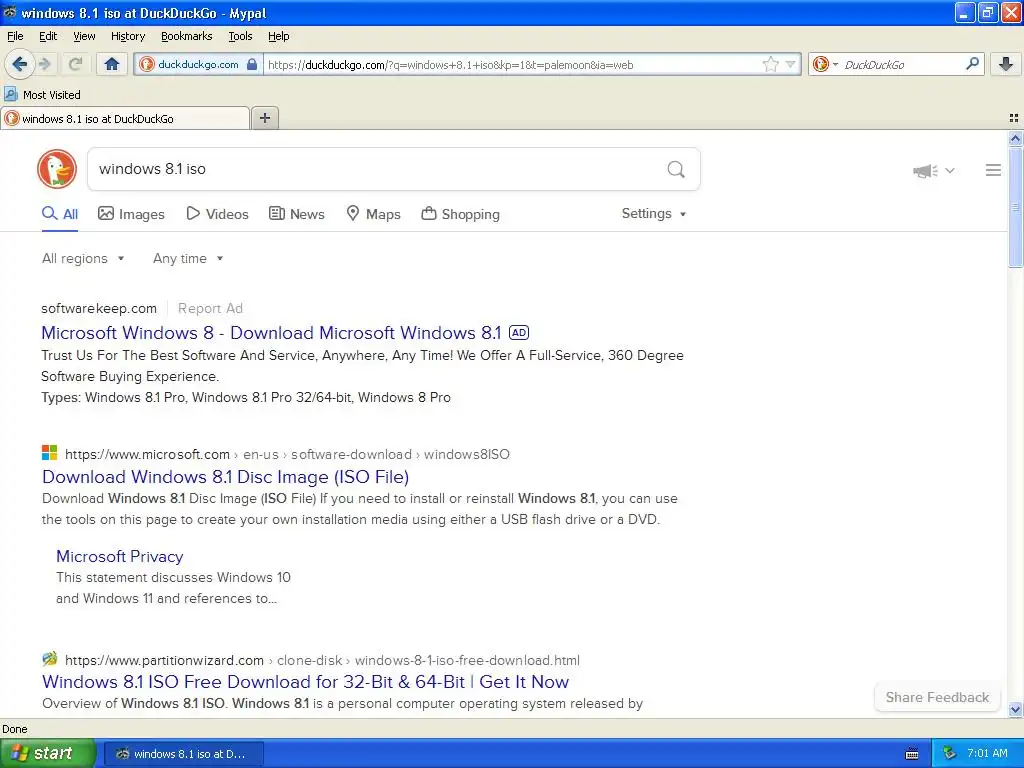Reload the page with the refresh icon
This screenshot has width=1024, height=768.
pyautogui.click(x=75, y=64)
